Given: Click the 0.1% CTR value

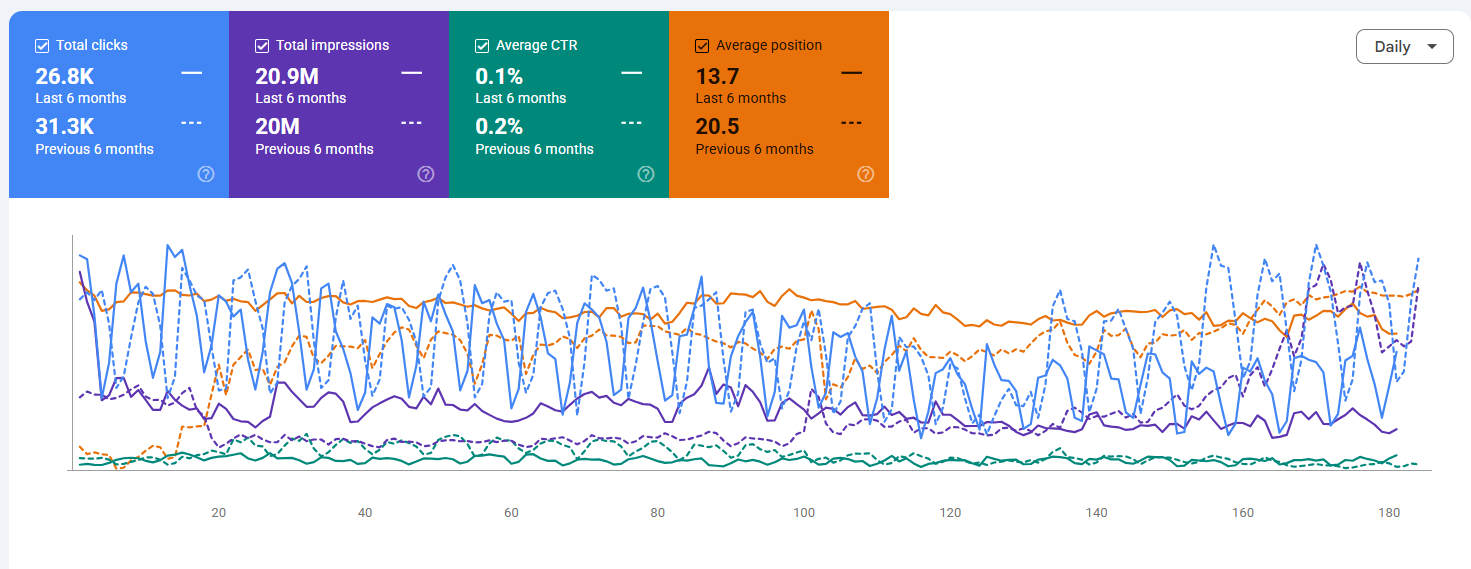Looking at the screenshot, I should (499, 77).
